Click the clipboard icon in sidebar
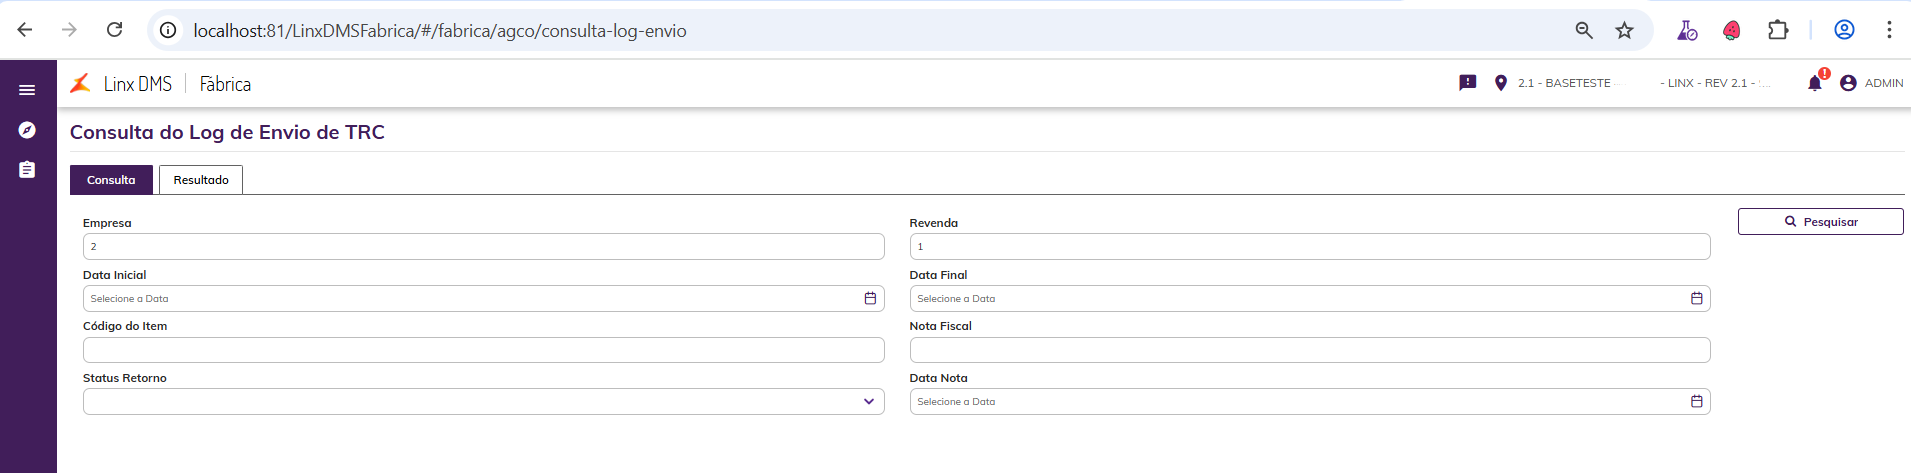This screenshot has width=1911, height=473. [x=27, y=170]
